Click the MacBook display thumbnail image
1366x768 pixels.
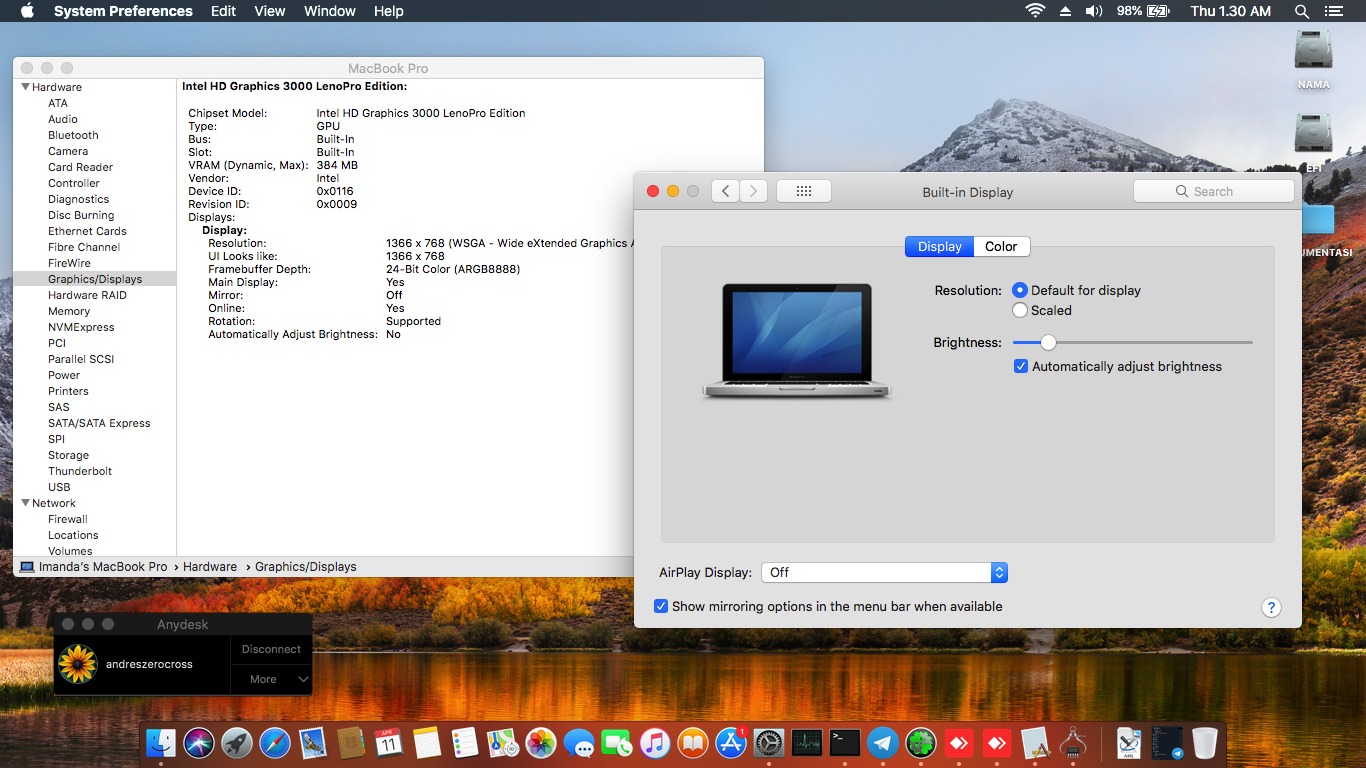[x=797, y=342]
